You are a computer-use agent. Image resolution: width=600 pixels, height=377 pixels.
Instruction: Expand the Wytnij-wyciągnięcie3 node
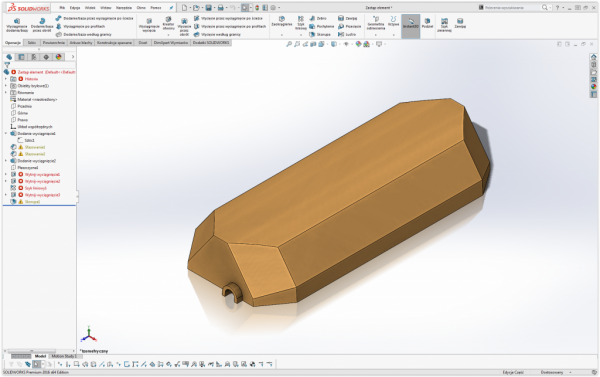6,195
